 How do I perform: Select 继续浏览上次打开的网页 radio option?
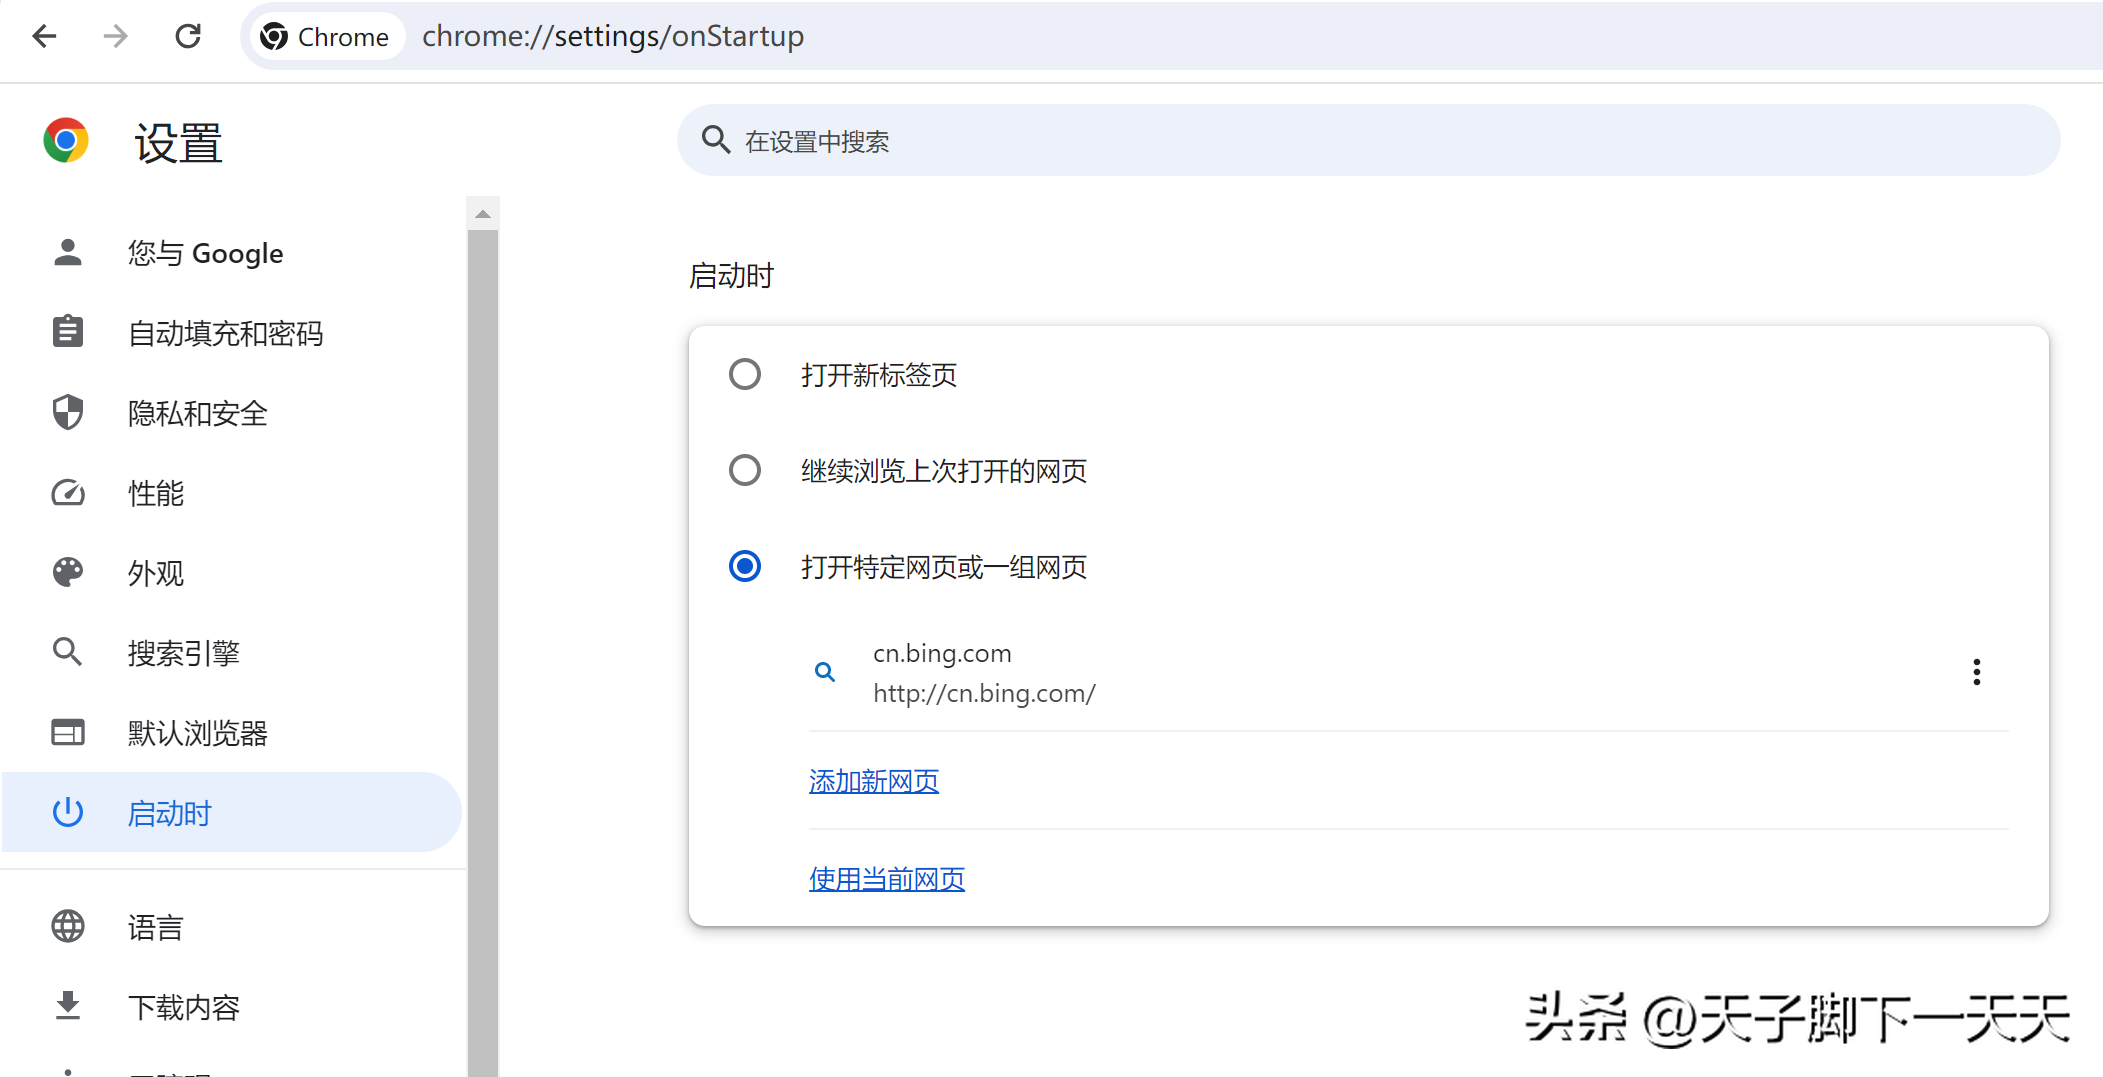click(745, 470)
